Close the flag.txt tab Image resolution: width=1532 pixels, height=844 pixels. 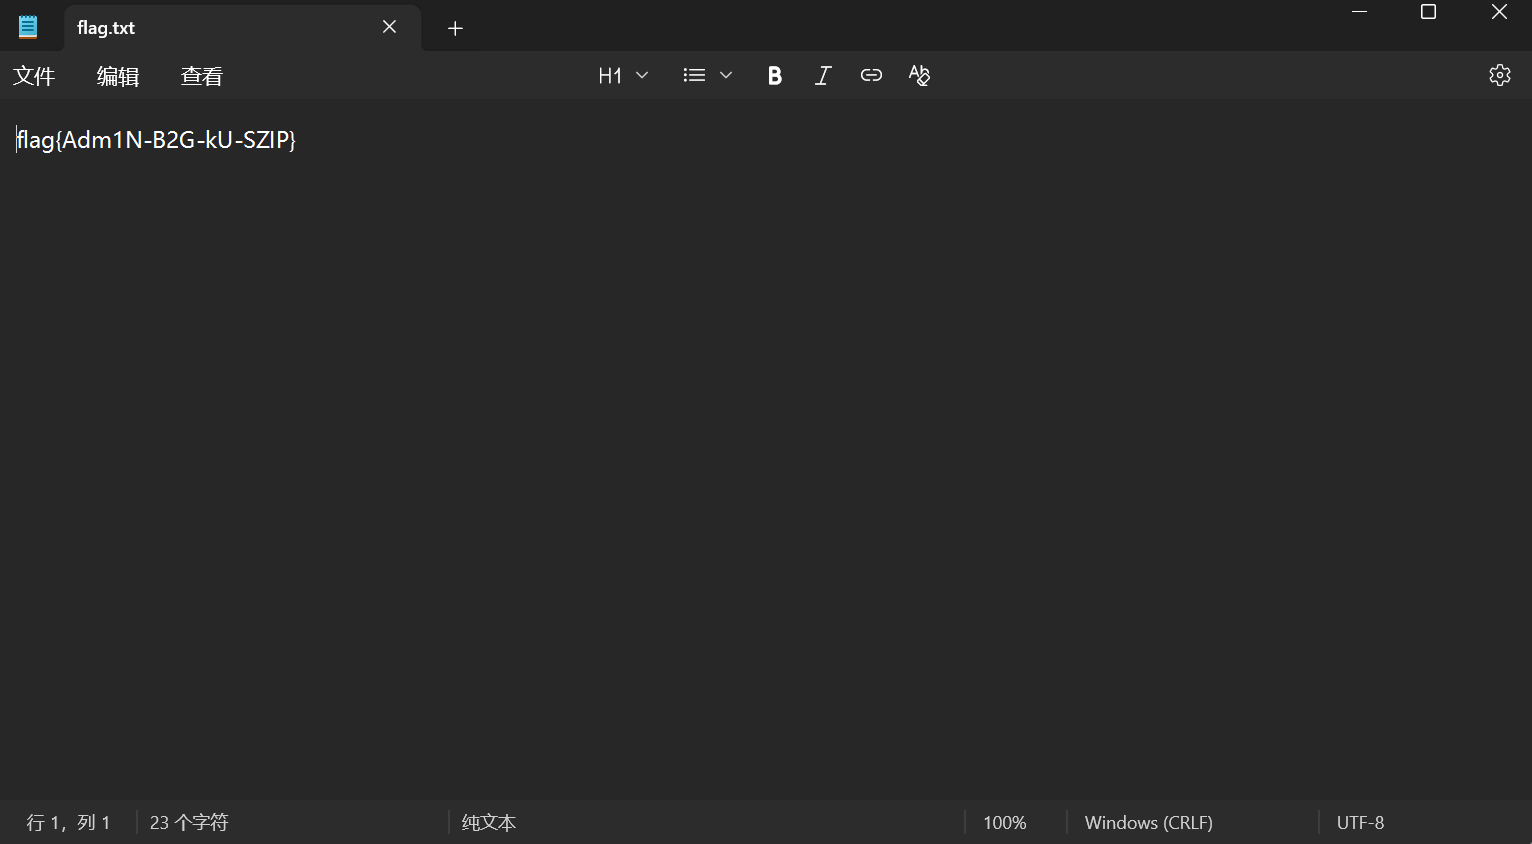[389, 27]
